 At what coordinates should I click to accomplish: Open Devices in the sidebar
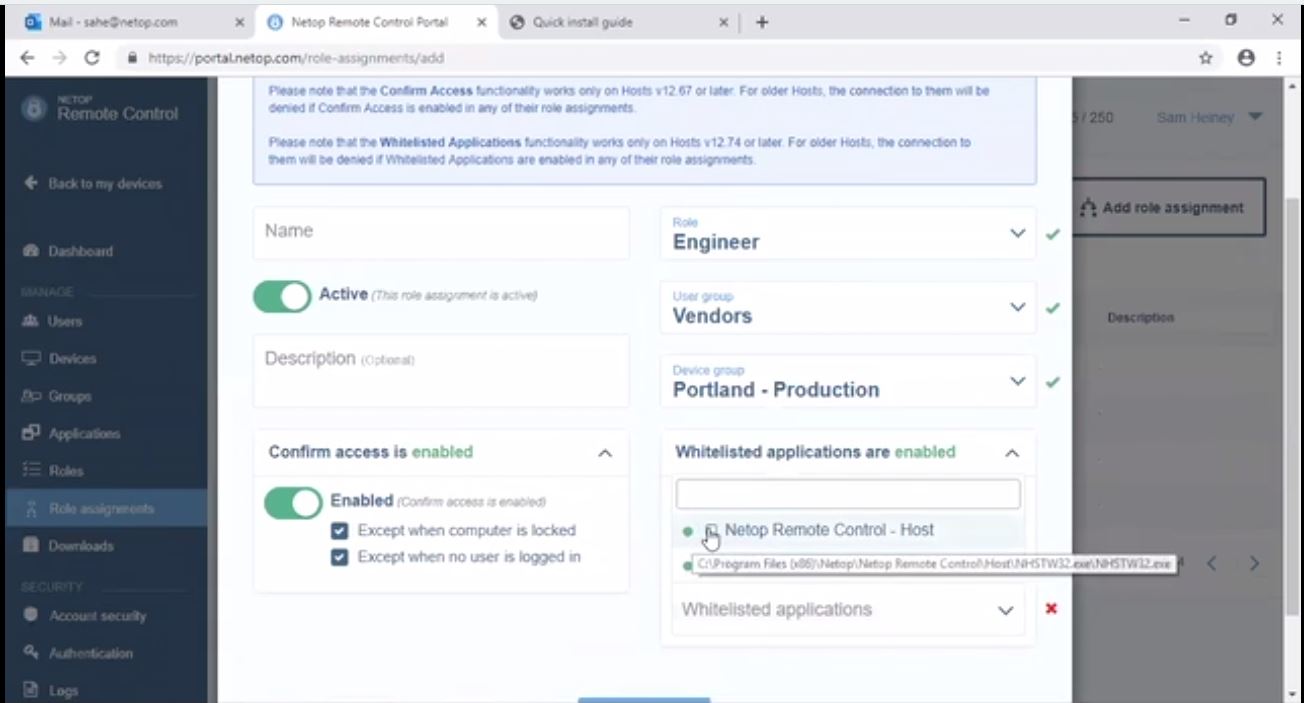click(73, 358)
